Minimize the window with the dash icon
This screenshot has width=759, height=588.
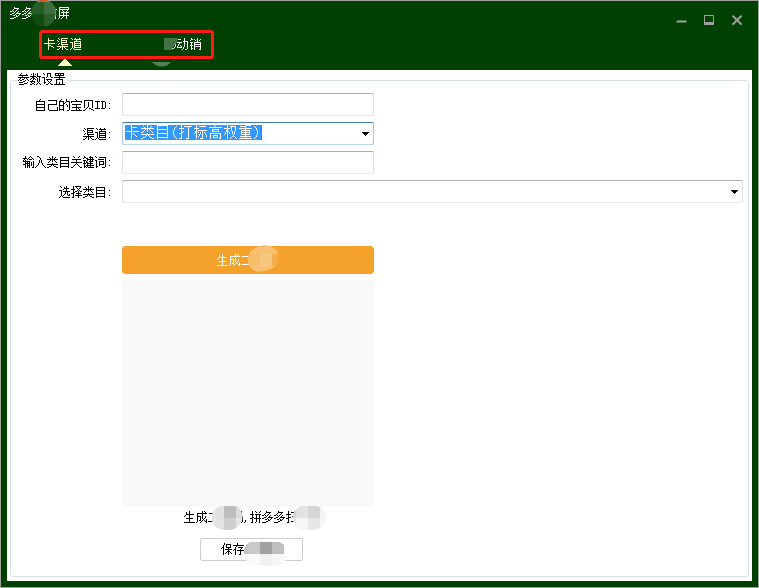(x=681, y=20)
